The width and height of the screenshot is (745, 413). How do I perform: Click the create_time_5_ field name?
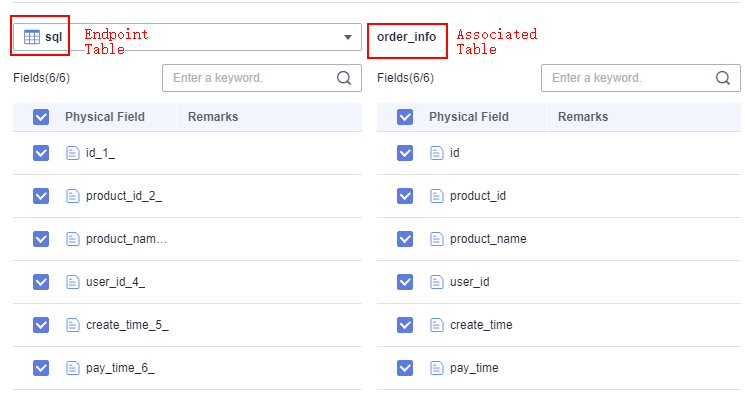point(127,325)
